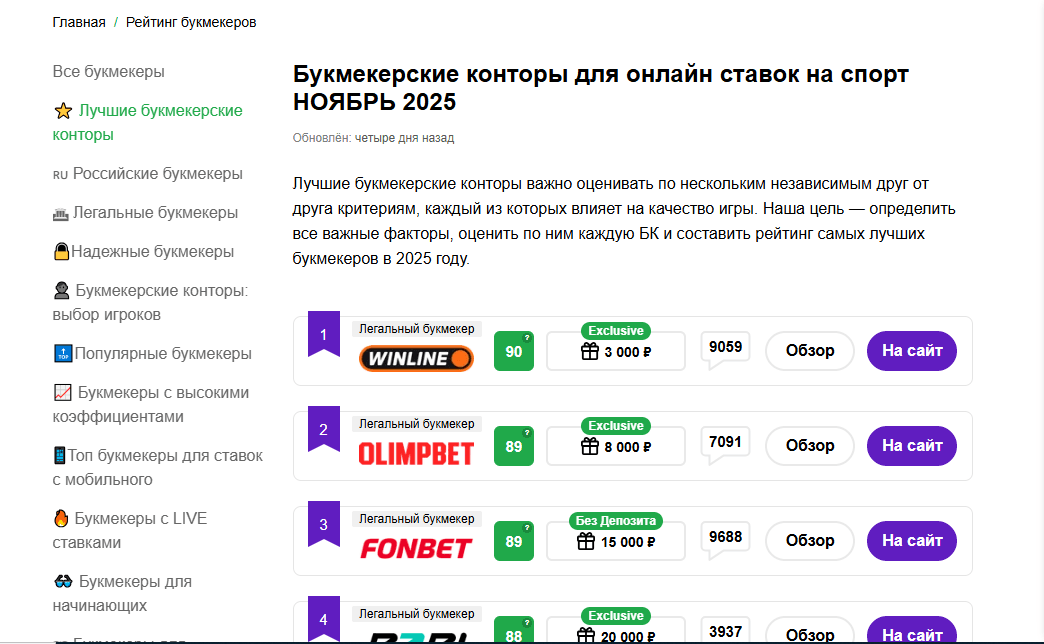Click Olimpbet's 8 000 ₽ gift bonus
Viewport: 1044px width, 644px height.
[615, 446]
